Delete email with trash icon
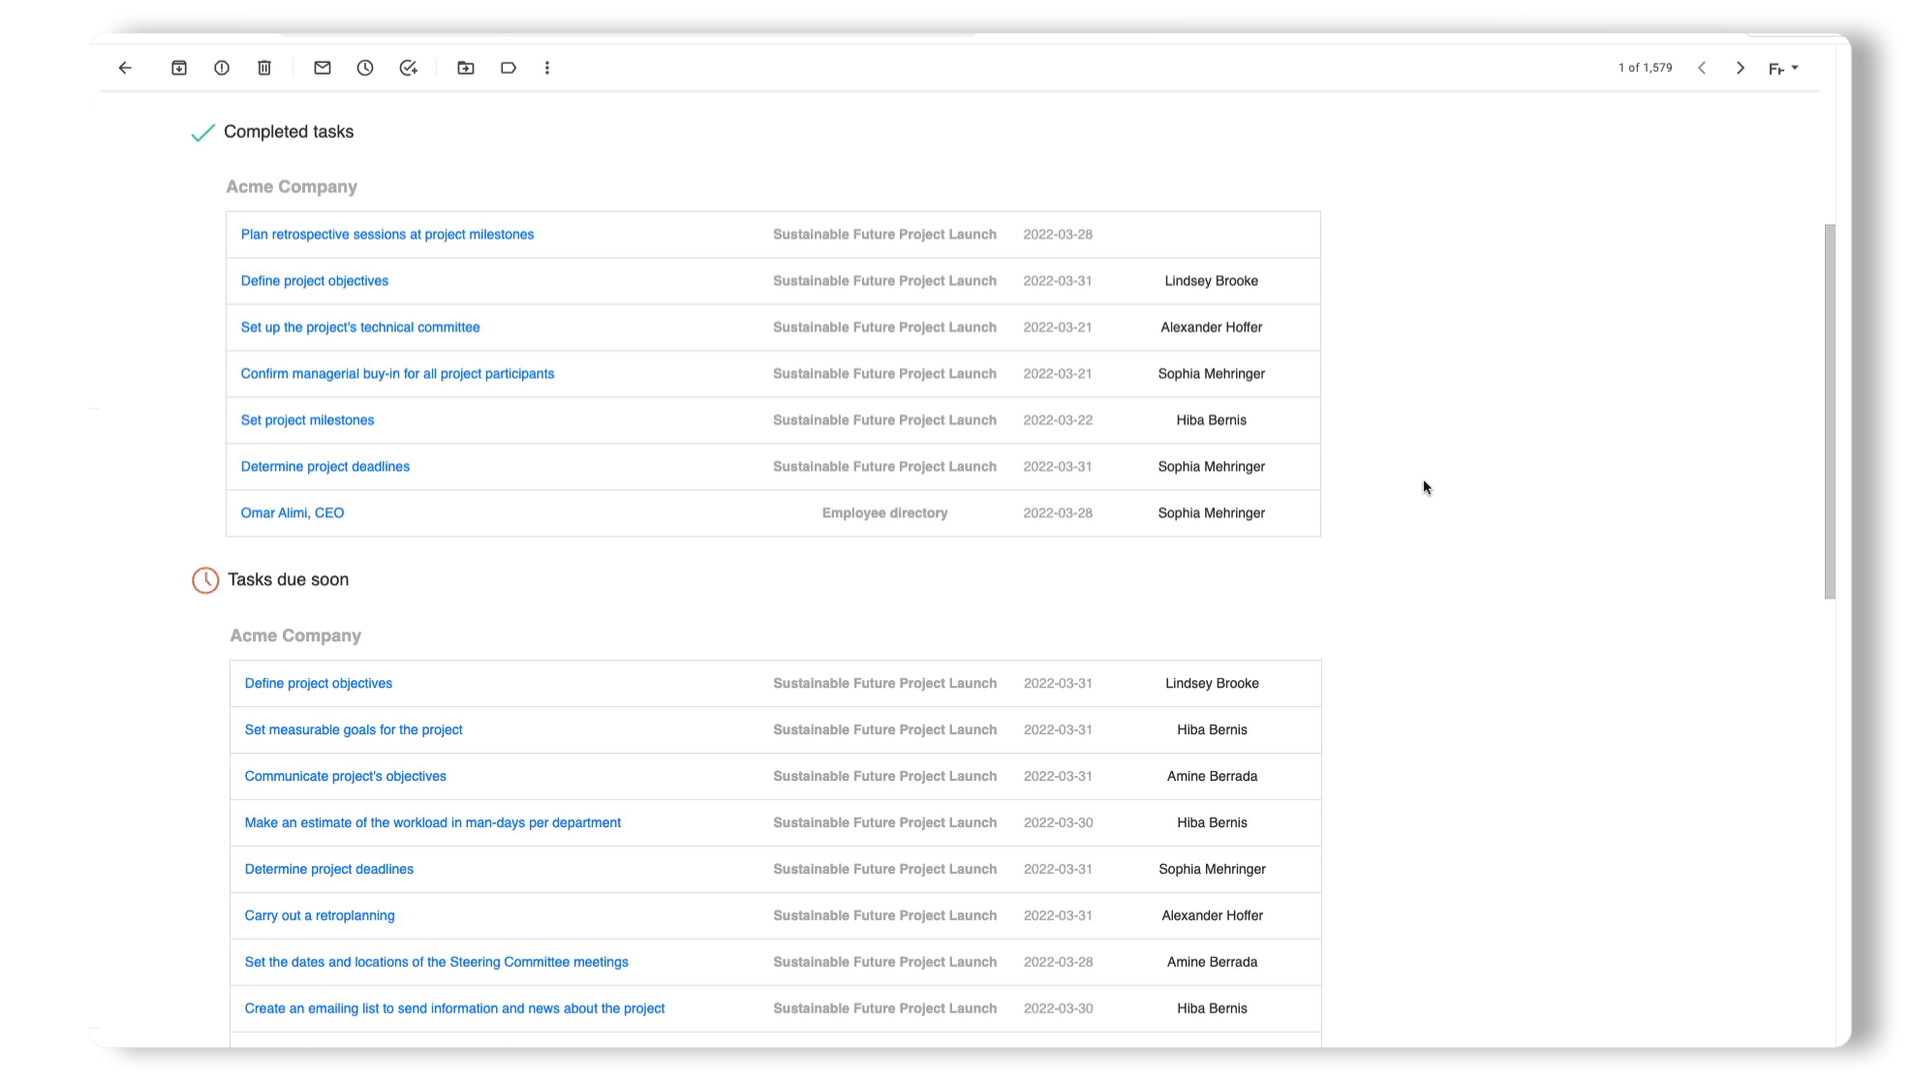The width and height of the screenshot is (1920, 1080). (x=264, y=68)
